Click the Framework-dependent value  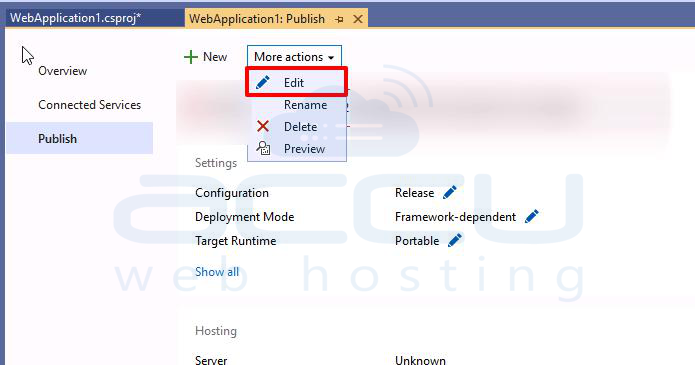455,217
